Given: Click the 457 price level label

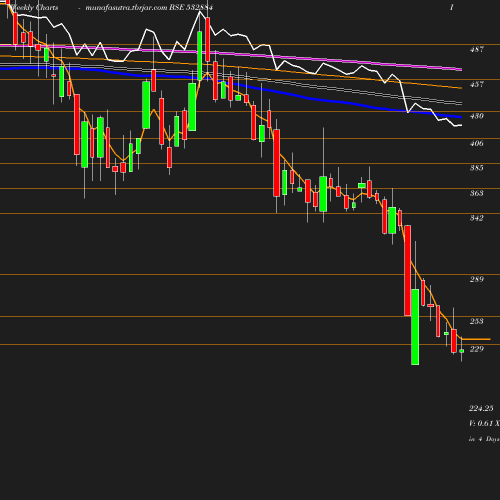Looking at the screenshot, I should (x=477, y=84).
